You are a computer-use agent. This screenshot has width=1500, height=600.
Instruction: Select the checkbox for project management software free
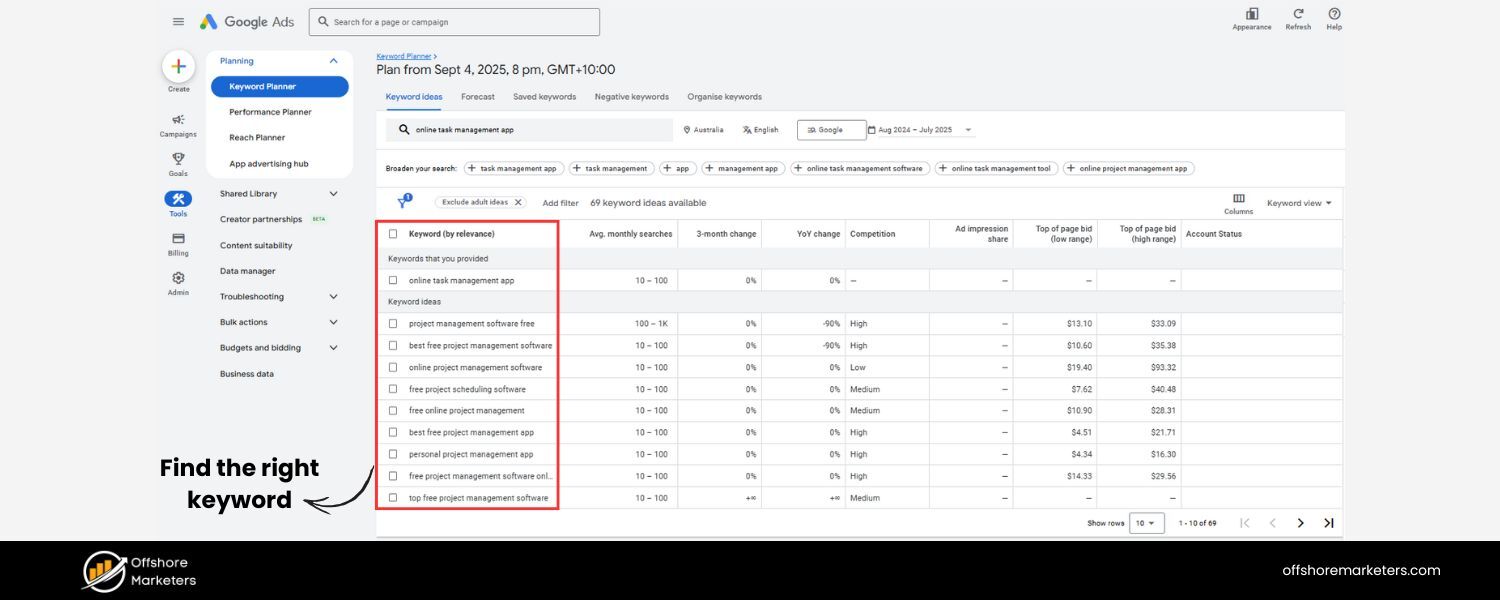[393, 323]
